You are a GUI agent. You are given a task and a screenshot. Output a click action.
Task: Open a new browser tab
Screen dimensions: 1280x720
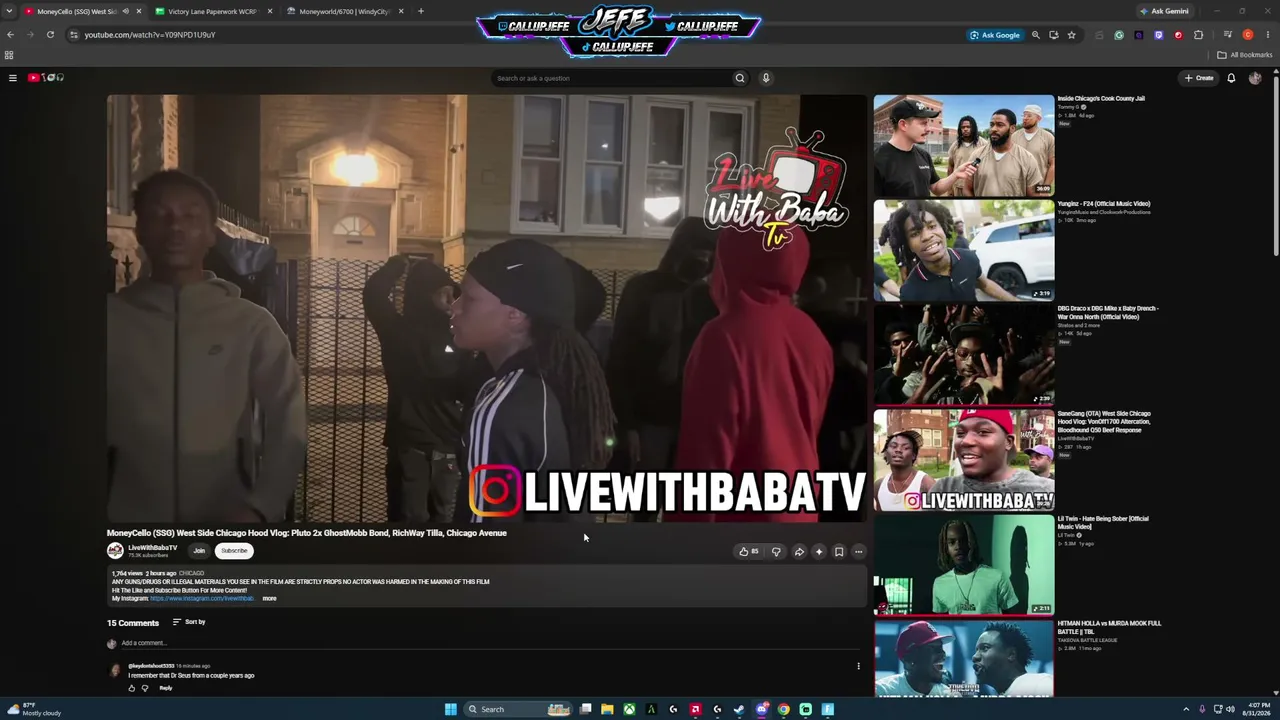(x=420, y=12)
